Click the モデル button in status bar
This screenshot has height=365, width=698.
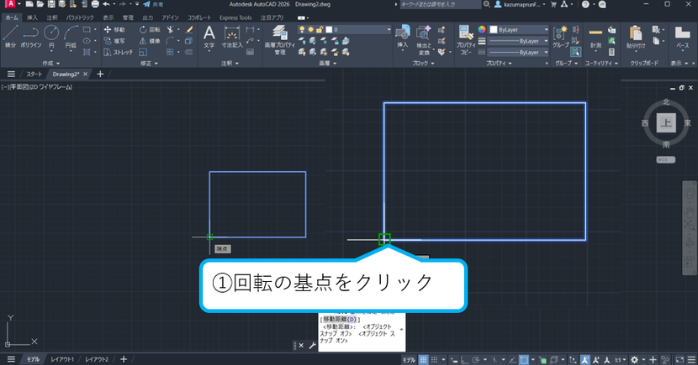(x=409, y=360)
